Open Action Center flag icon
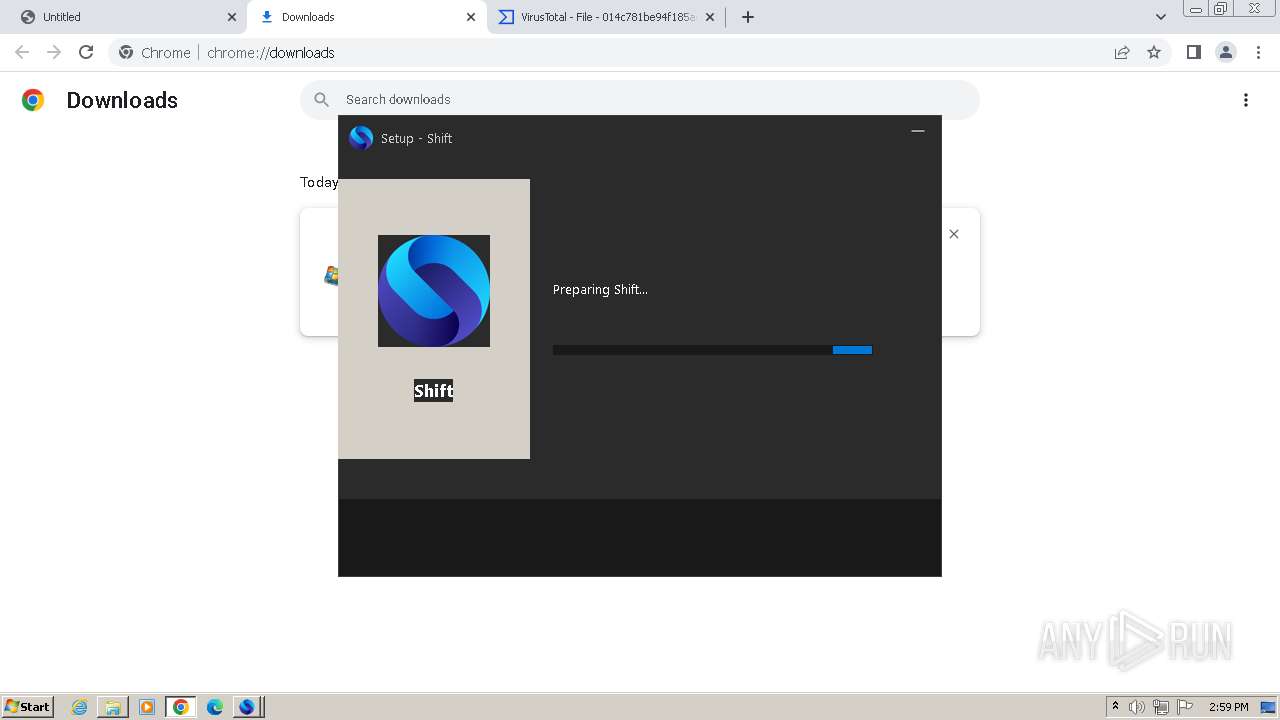The image size is (1280, 720). click(1185, 707)
